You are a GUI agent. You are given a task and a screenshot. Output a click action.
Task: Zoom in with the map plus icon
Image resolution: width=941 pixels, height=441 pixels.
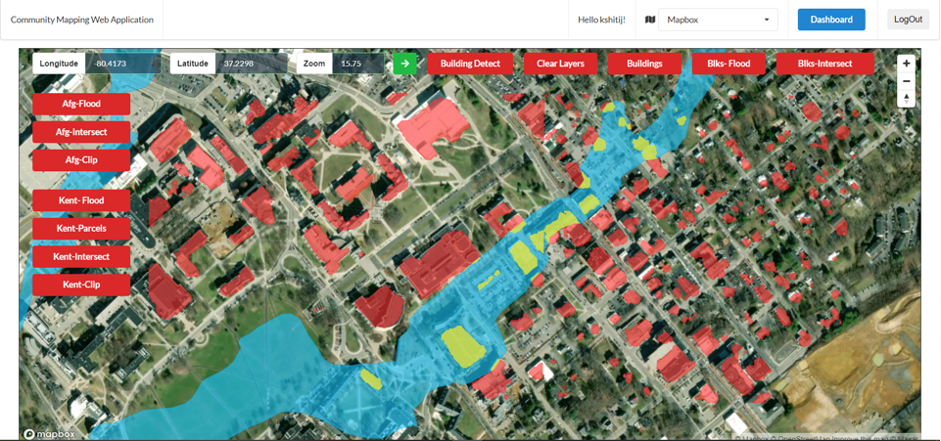point(906,62)
